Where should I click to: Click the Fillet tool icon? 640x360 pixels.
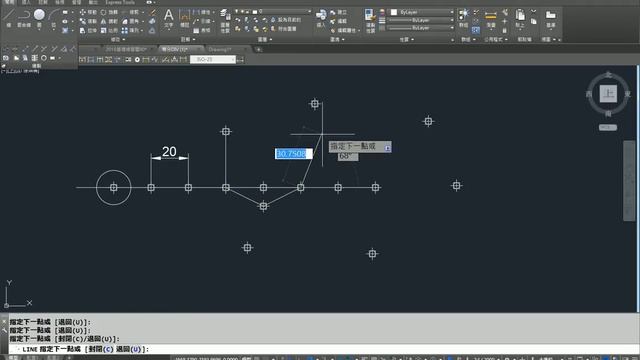pyautogui.click(x=124, y=21)
